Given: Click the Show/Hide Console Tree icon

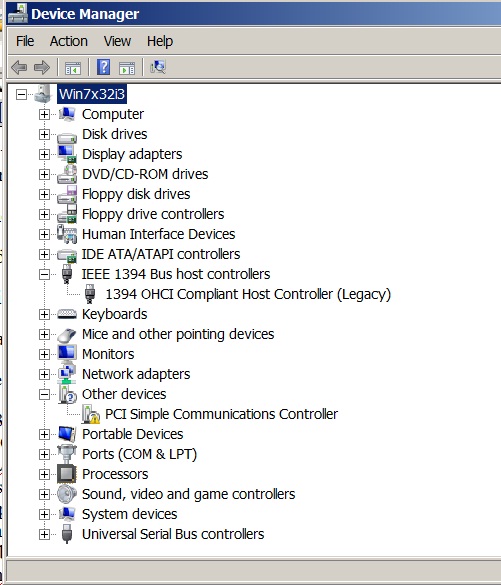Looking at the screenshot, I should [73, 68].
